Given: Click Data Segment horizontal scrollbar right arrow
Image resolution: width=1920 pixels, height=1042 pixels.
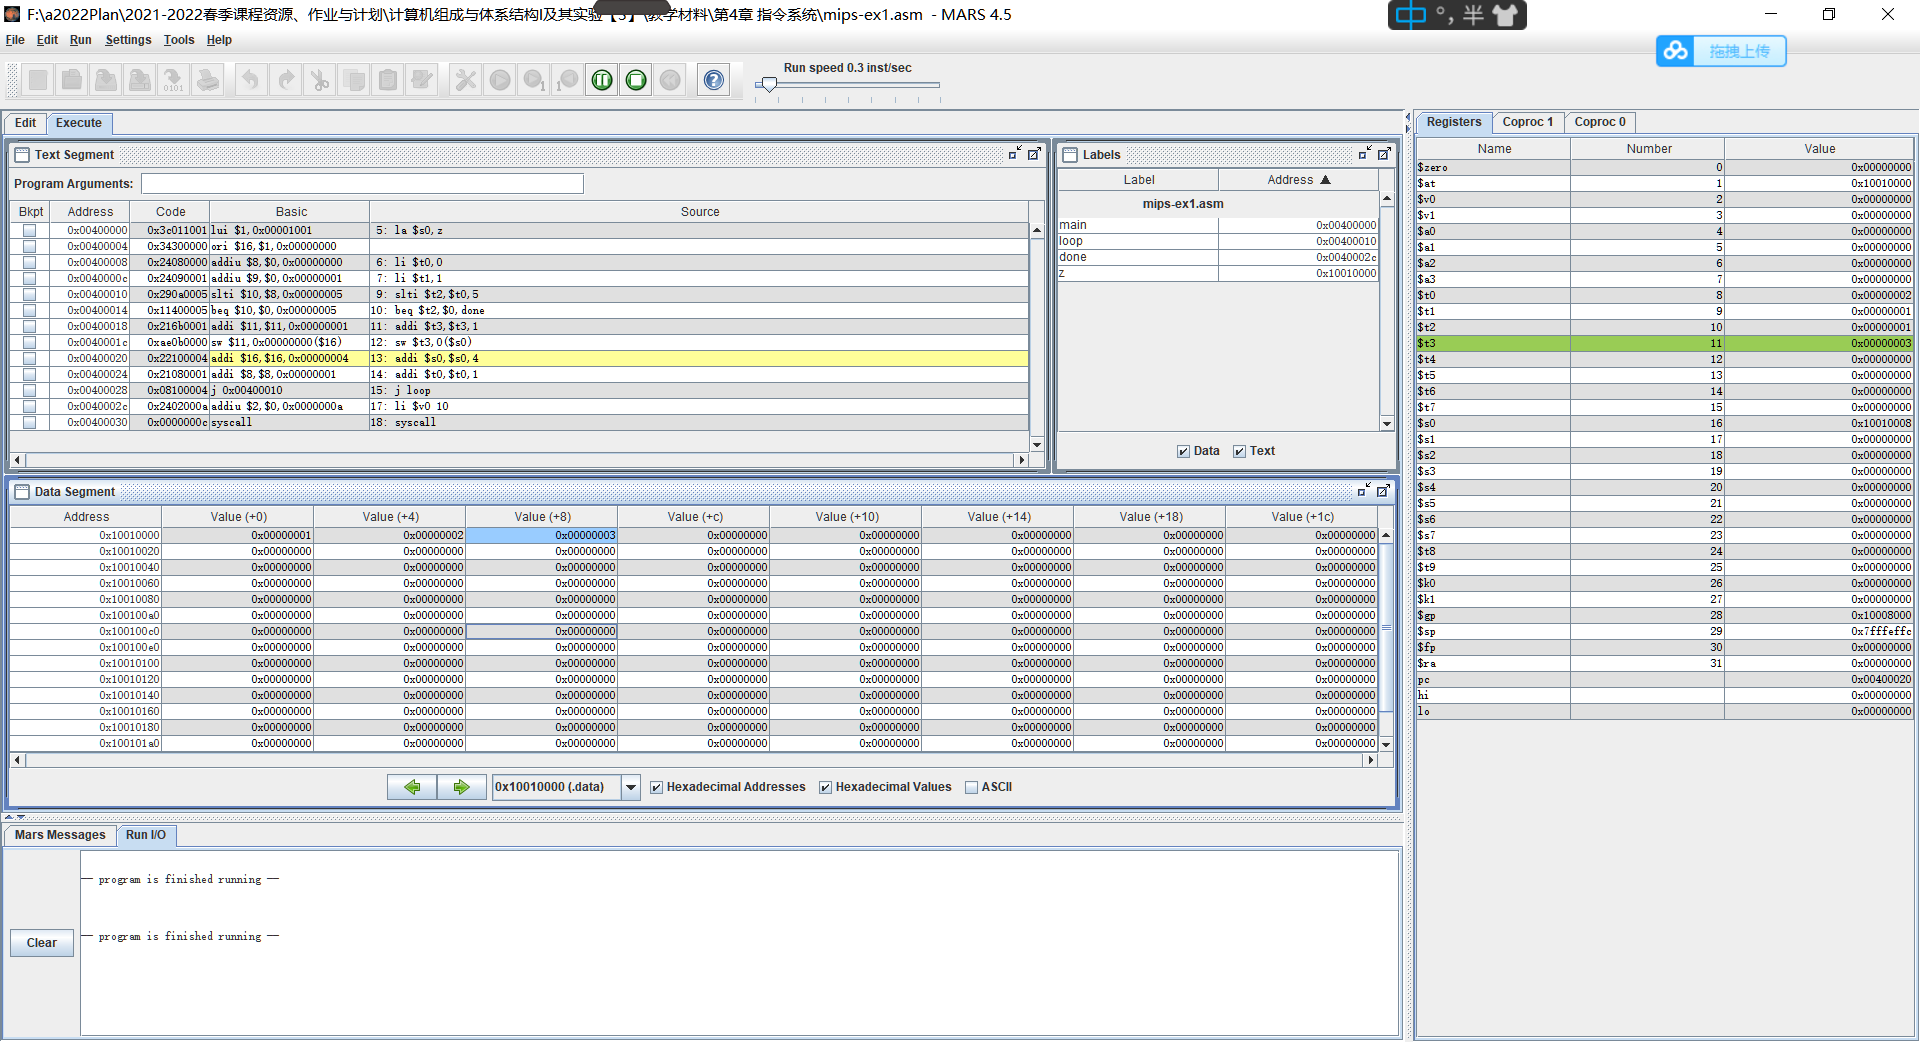Looking at the screenshot, I should tap(1371, 760).
